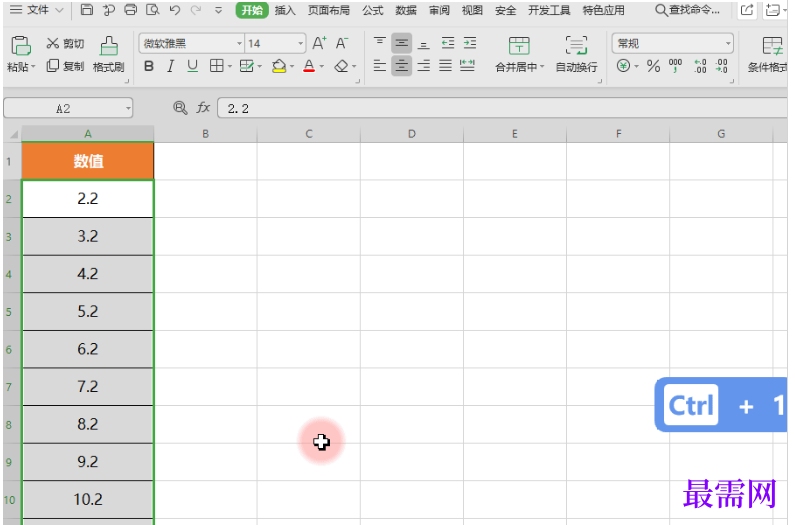The height and width of the screenshot is (525, 795).
Task: Toggle Bold formatting
Action: 149,66
